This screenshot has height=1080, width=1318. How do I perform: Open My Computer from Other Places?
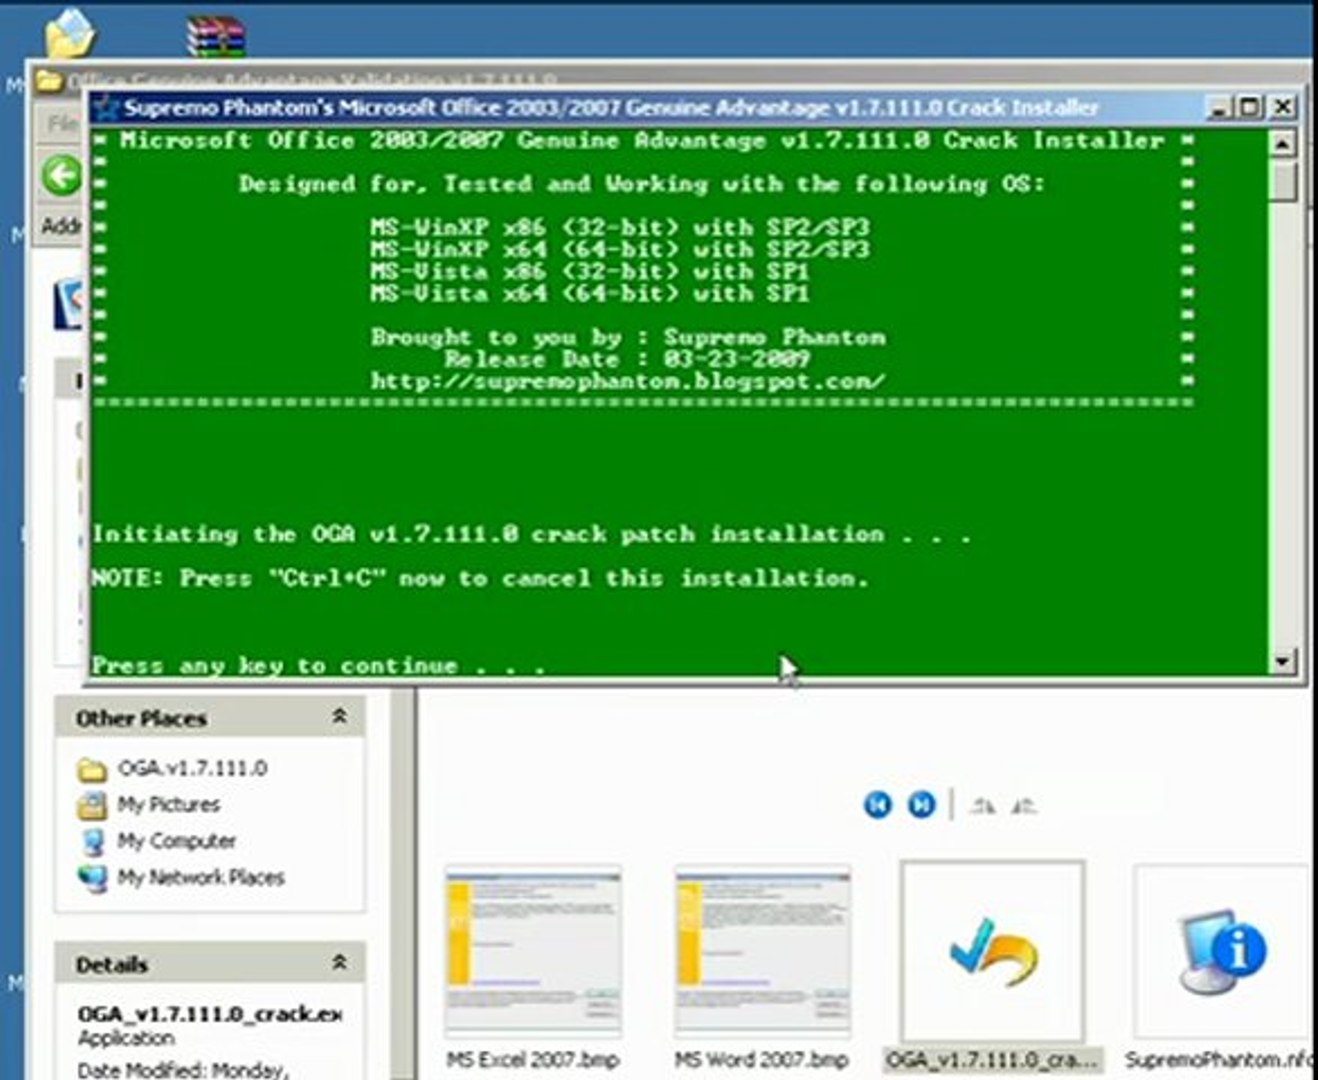click(176, 840)
